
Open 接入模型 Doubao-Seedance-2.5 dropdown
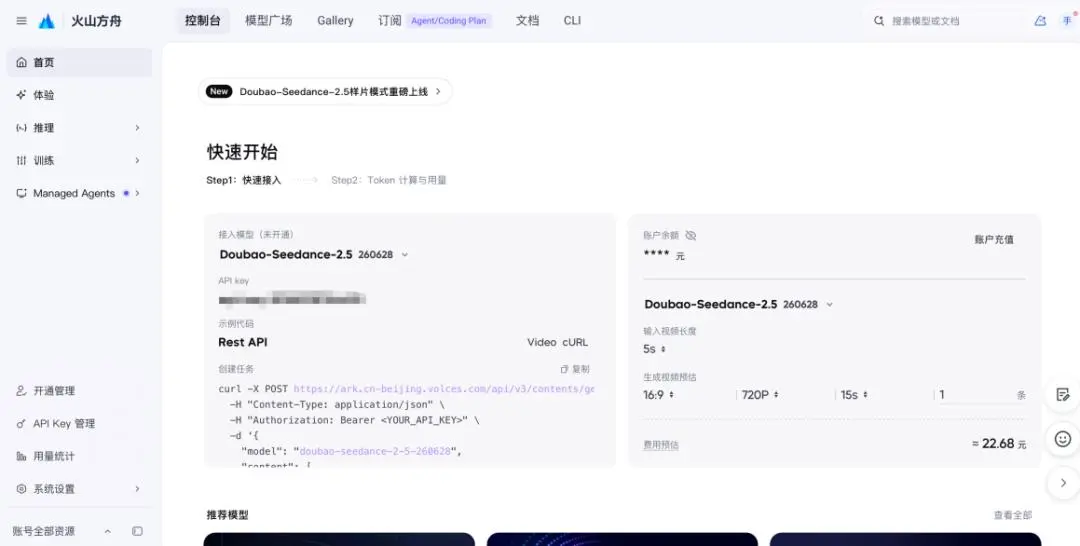point(313,255)
